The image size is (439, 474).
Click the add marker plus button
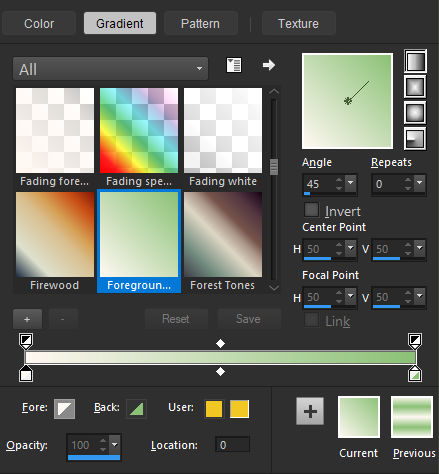pyautogui.click(x=27, y=319)
